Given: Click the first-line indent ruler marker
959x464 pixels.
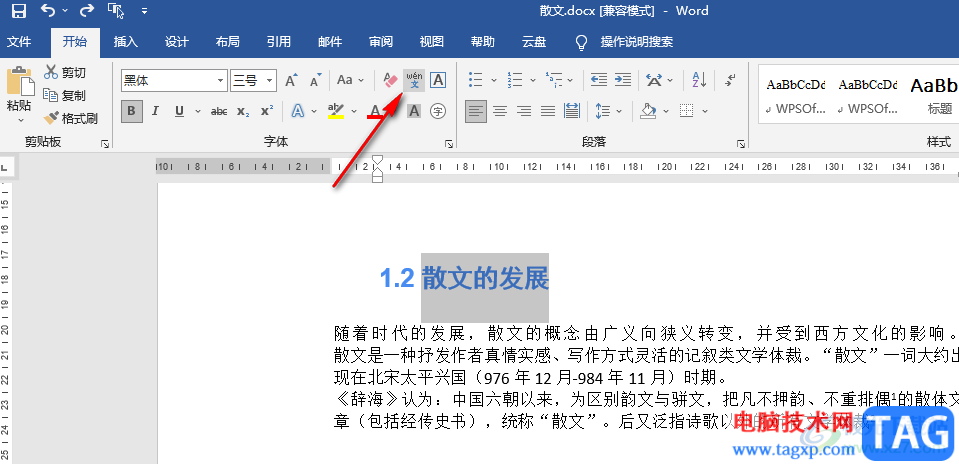Looking at the screenshot, I should [x=378, y=161].
